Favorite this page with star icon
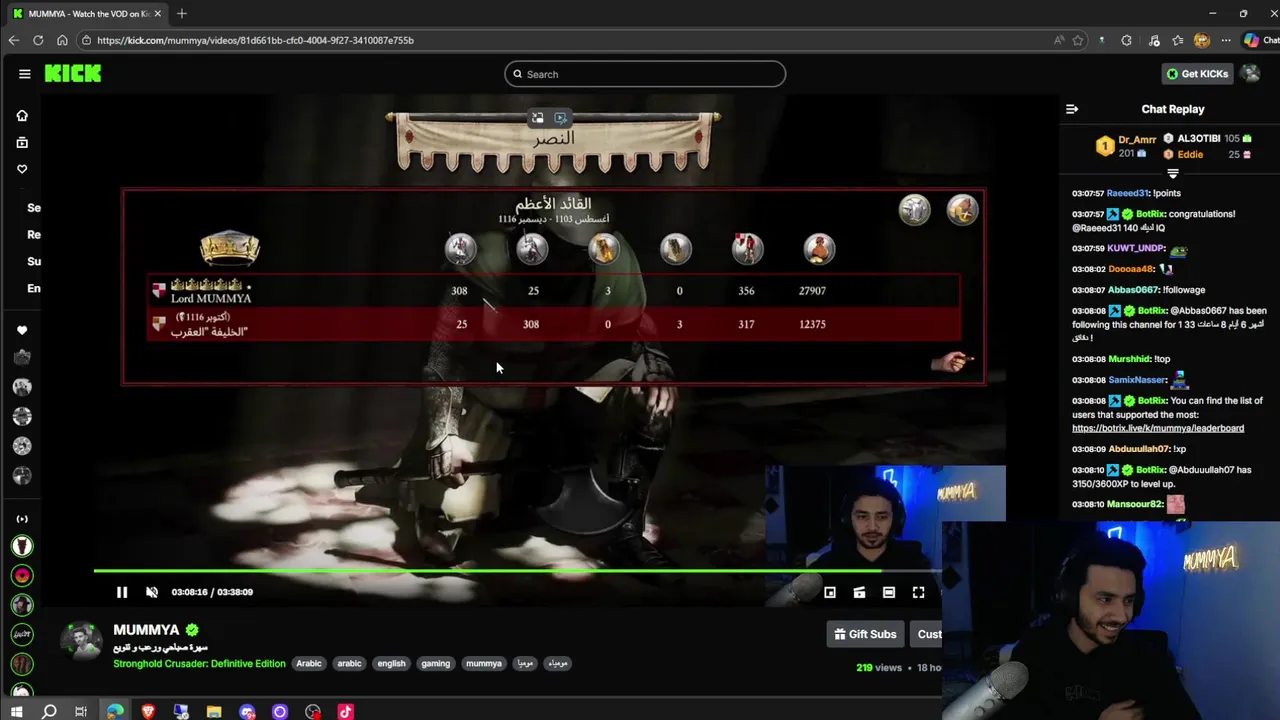Viewport: 1280px width, 720px height. click(1078, 40)
